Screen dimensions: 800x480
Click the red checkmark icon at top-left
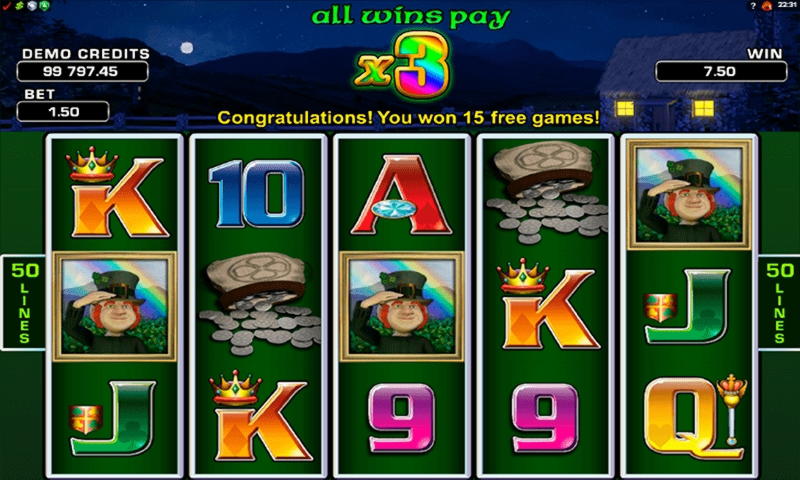coord(6,6)
